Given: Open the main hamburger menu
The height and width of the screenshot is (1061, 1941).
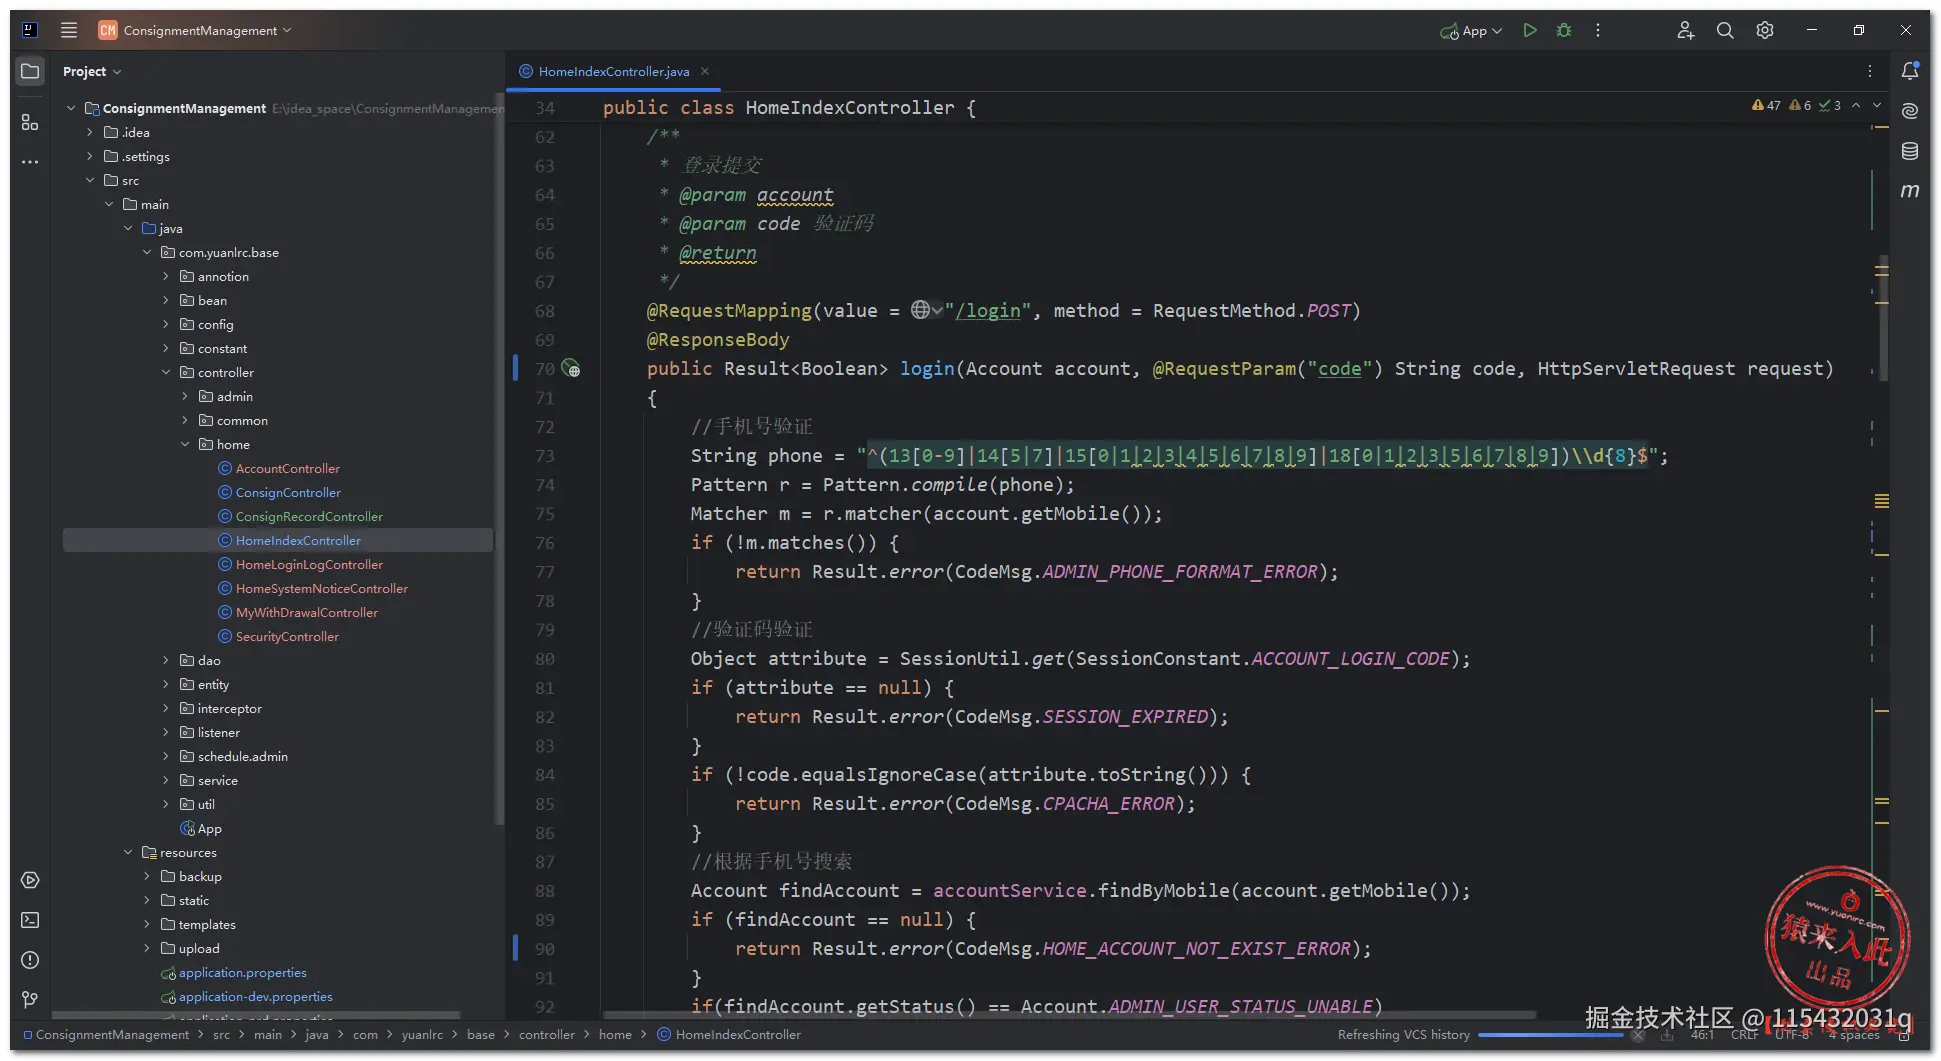Looking at the screenshot, I should point(69,30).
